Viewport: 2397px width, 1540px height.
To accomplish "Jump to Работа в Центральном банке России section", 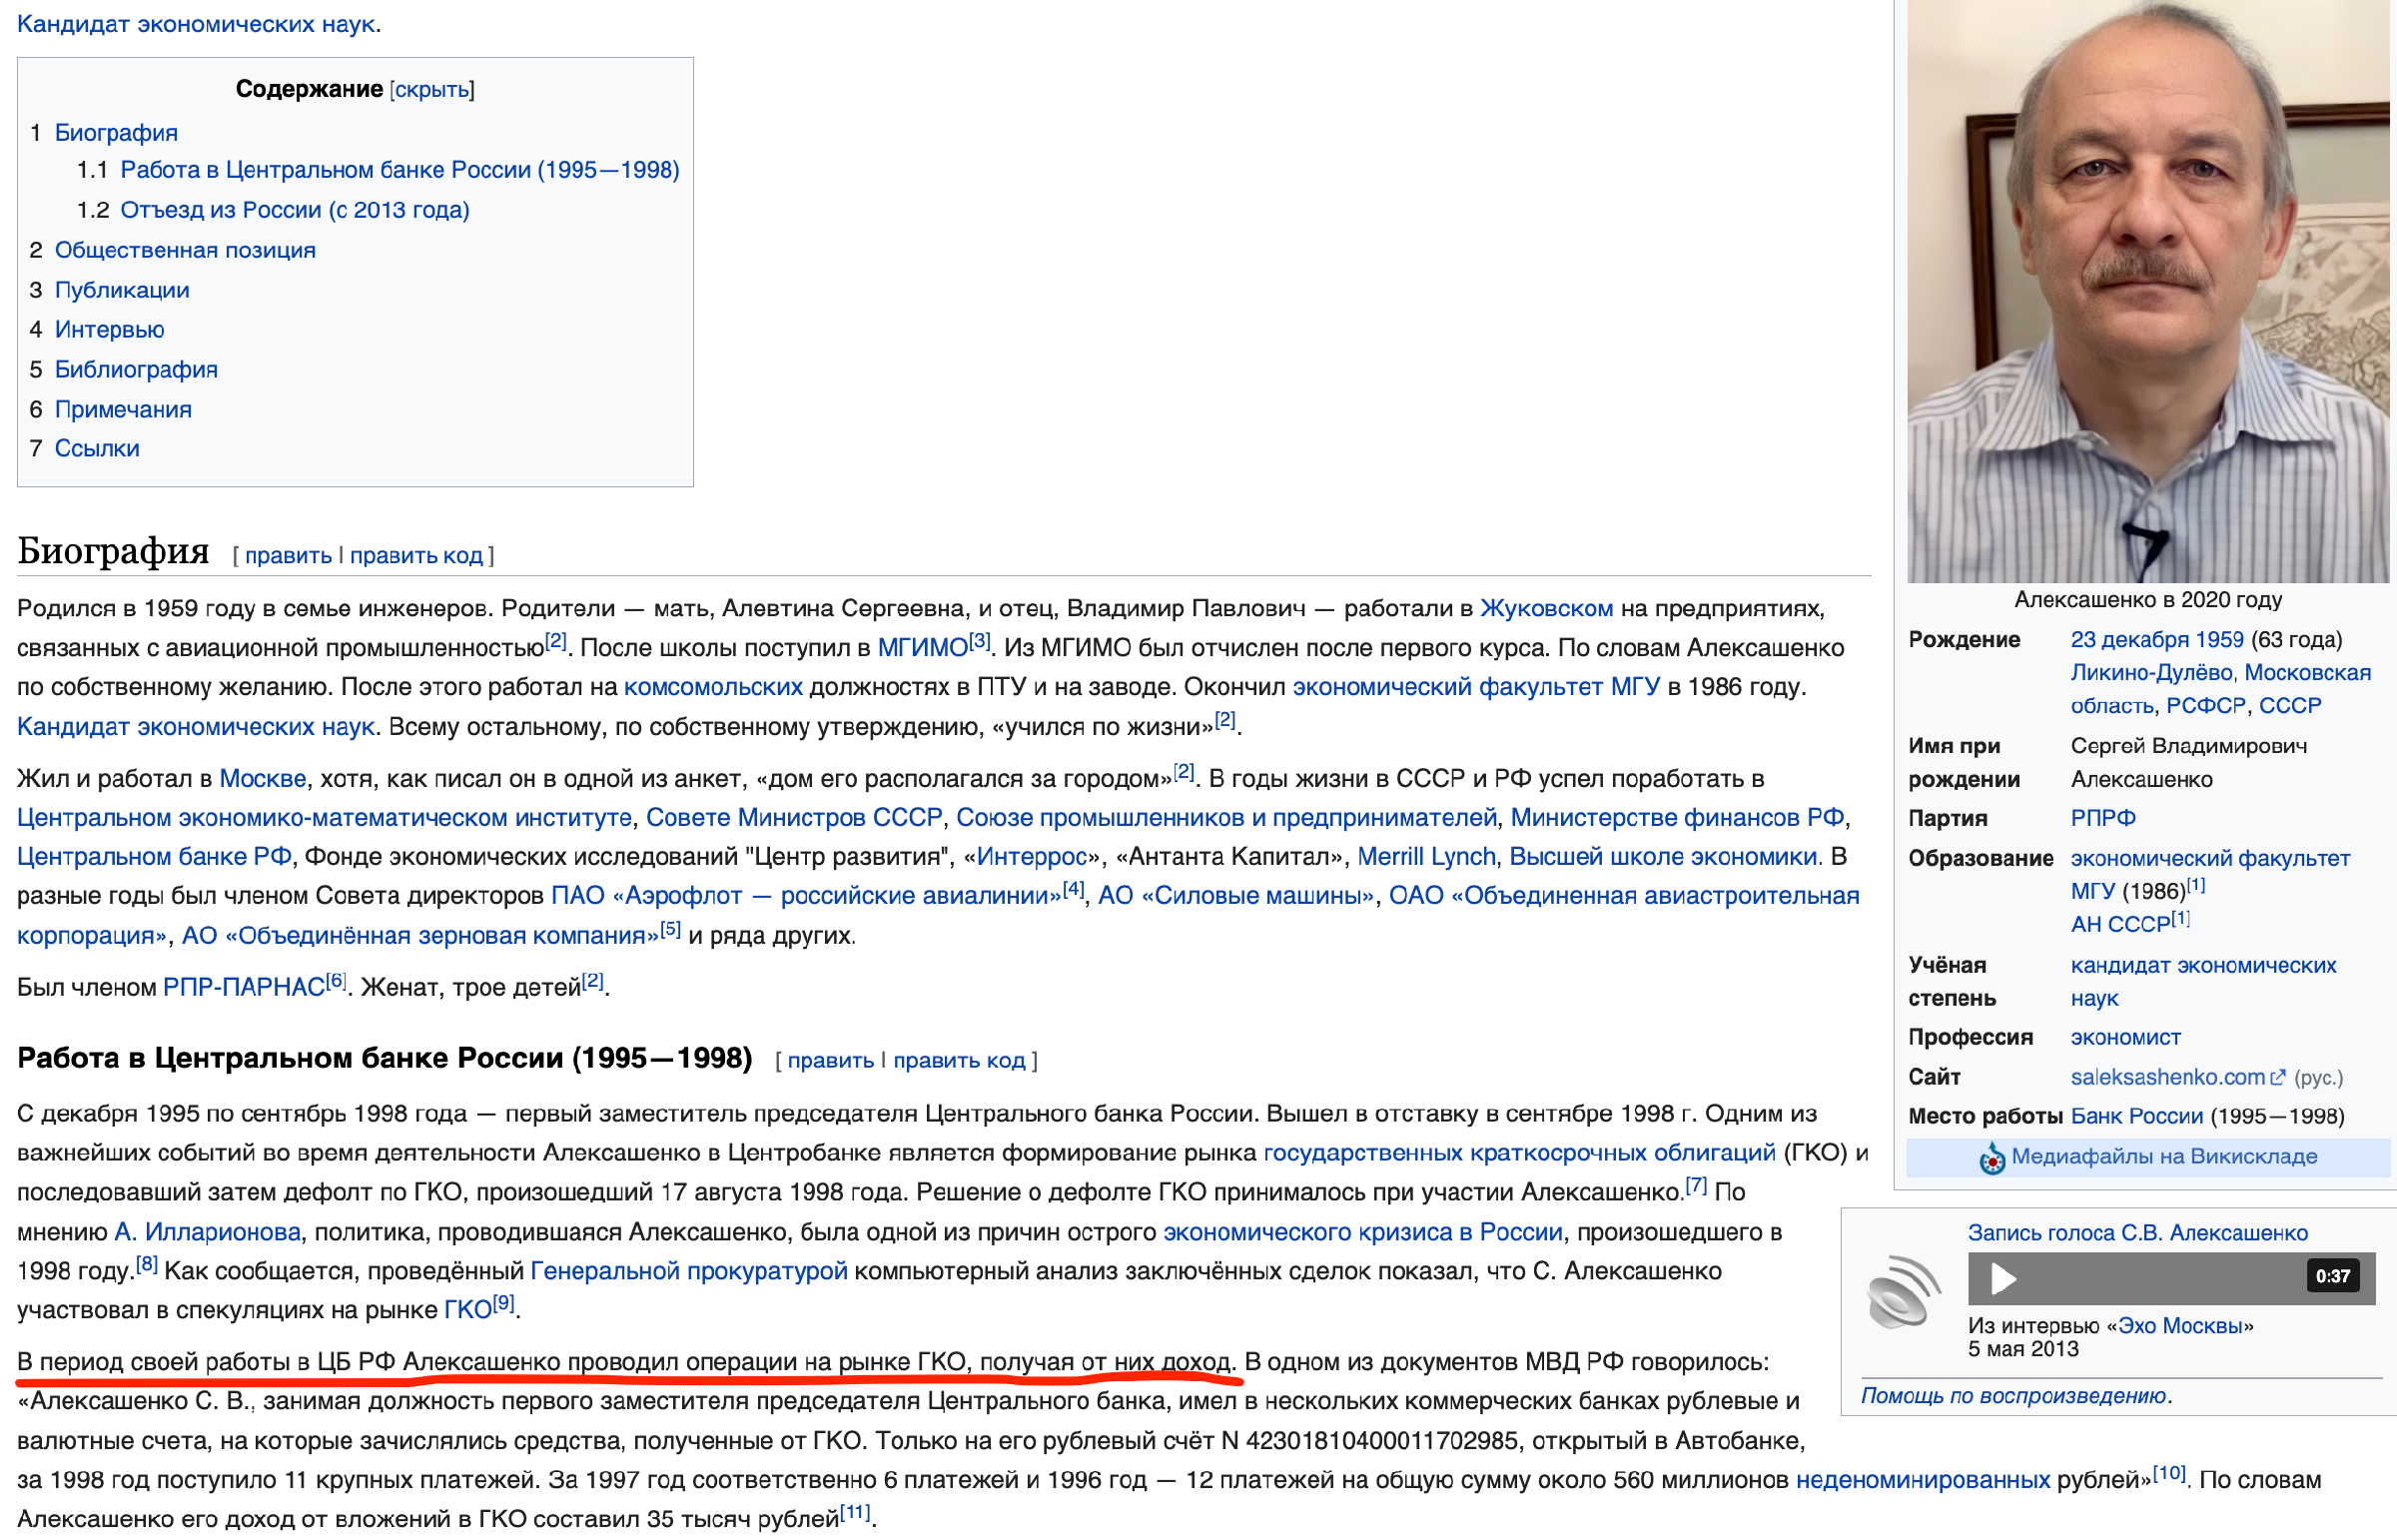I will [x=400, y=170].
